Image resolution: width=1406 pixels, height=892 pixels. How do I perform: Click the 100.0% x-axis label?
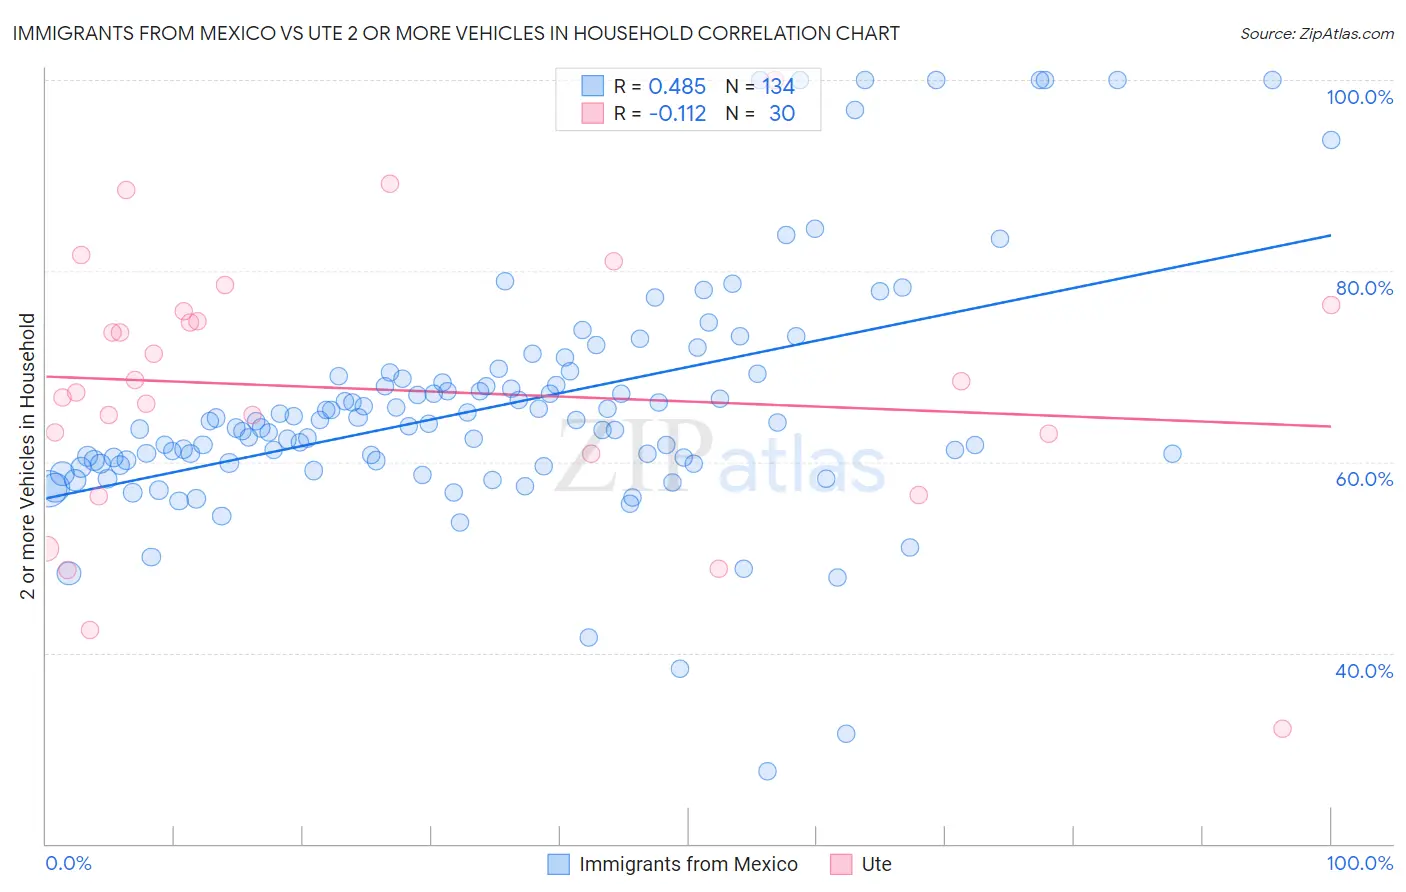(x=1359, y=863)
